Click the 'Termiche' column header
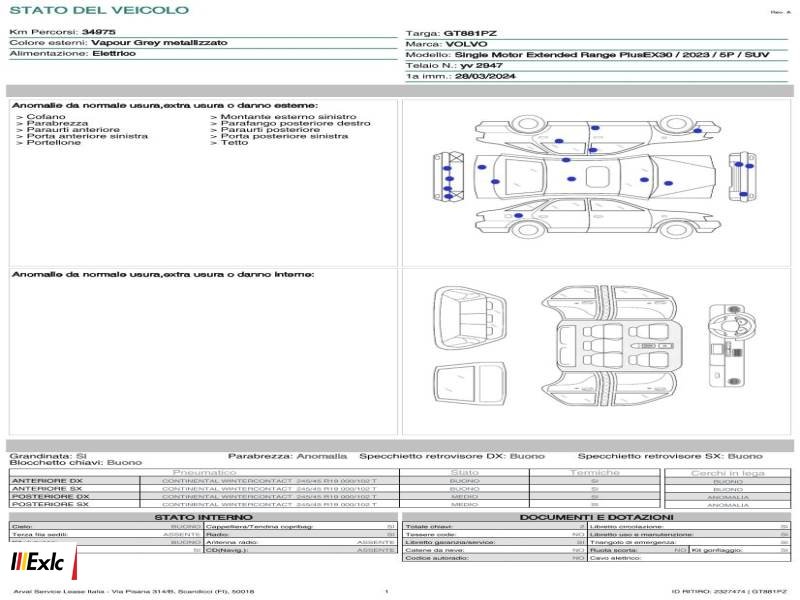 594,472
